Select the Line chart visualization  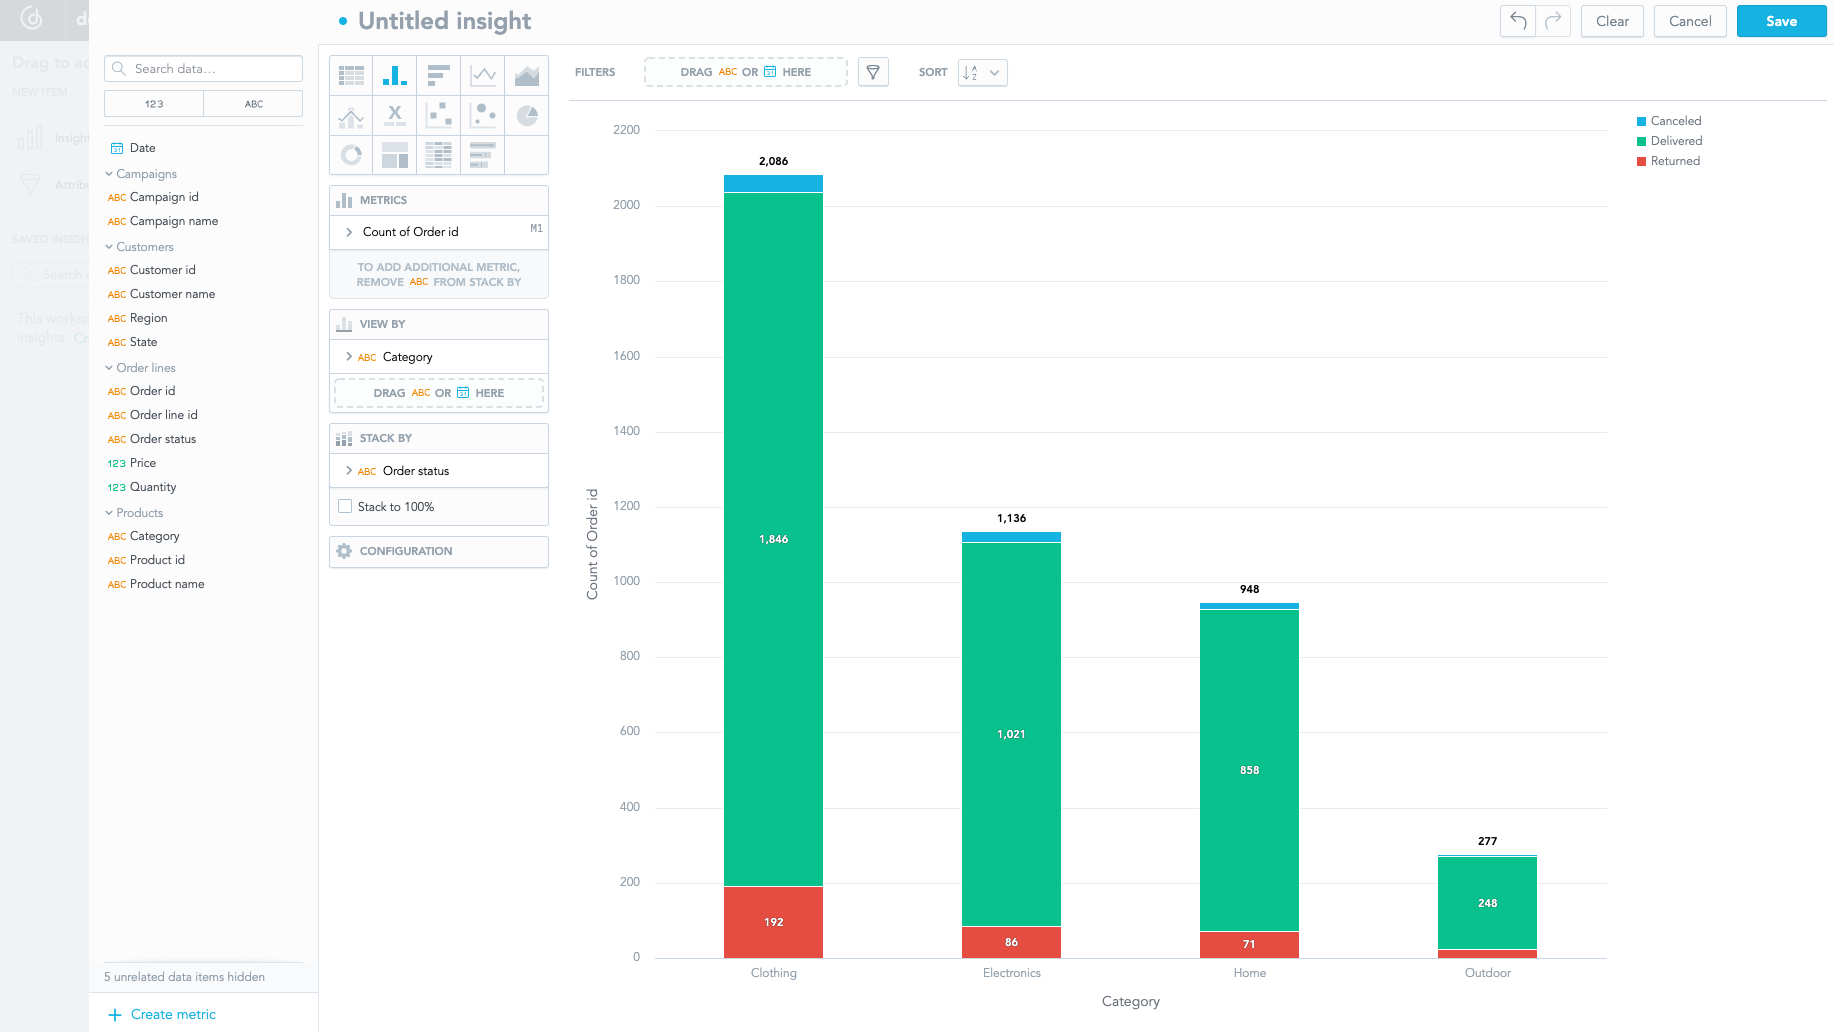483,75
